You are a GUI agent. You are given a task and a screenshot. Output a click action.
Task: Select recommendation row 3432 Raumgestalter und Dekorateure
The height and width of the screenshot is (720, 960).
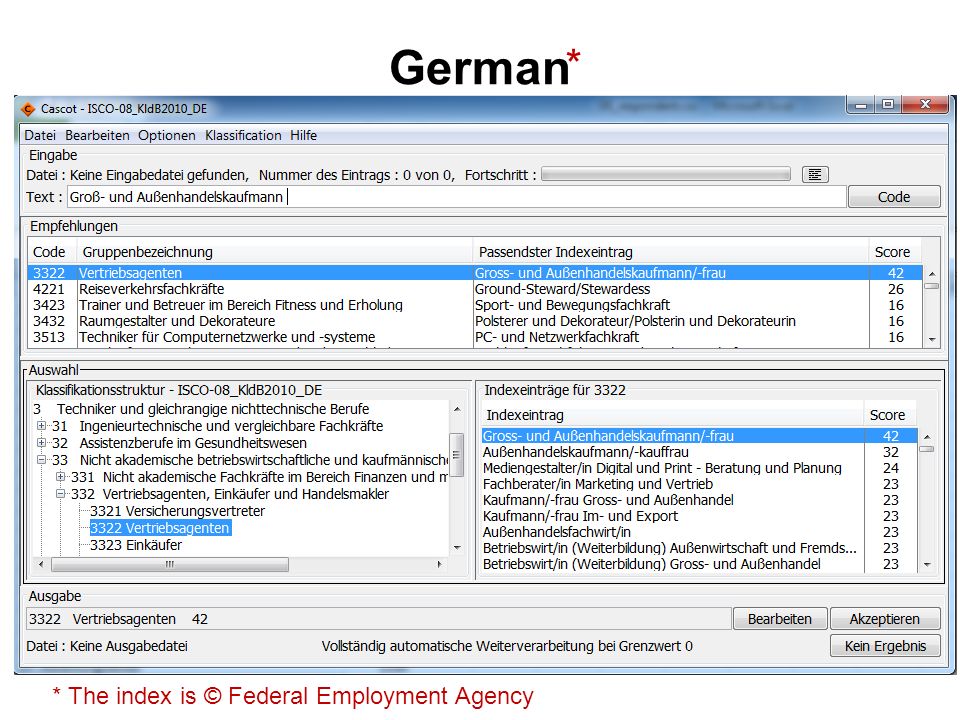[x=474, y=321]
